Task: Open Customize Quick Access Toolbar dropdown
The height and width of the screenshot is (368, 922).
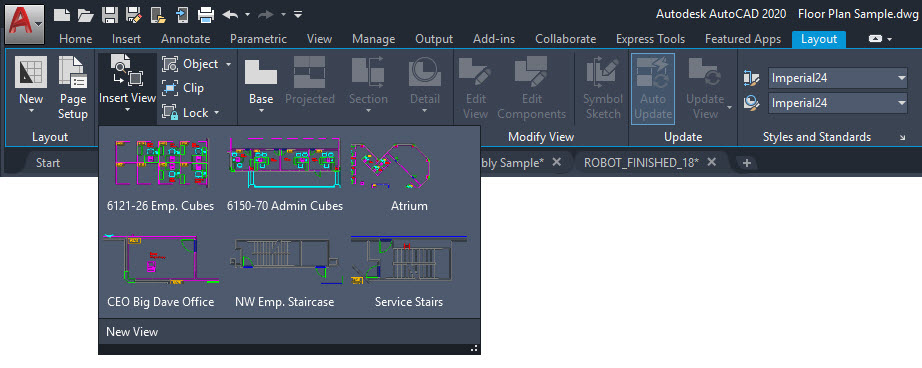Action: (298, 14)
